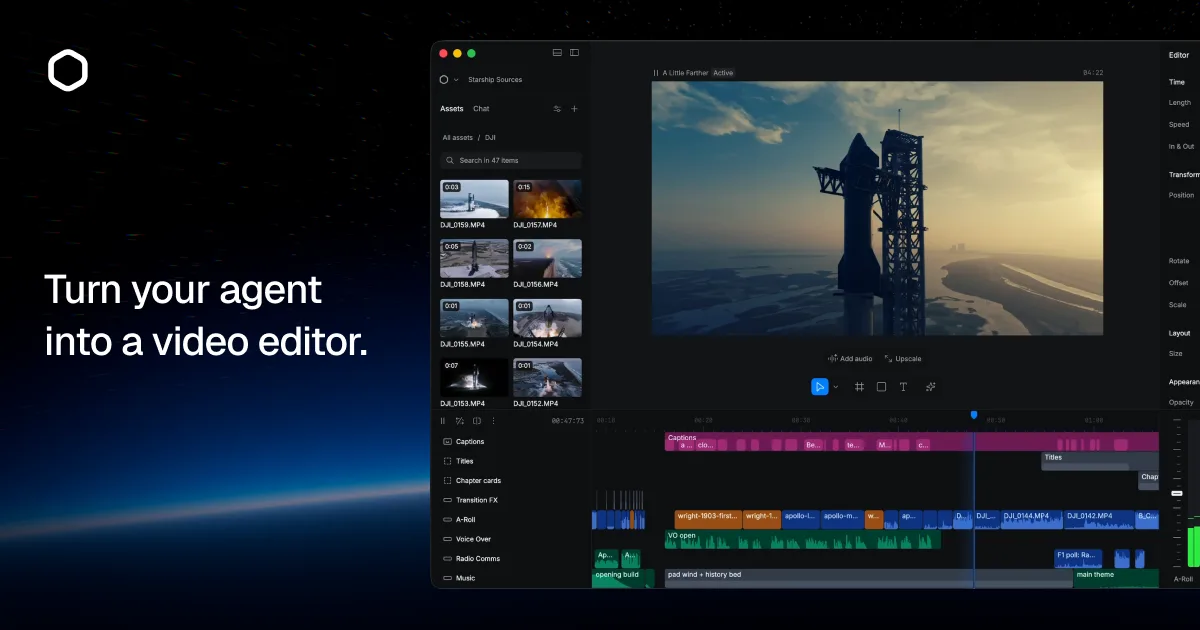This screenshot has height=630, width=1200.
Task: Select the DJI breadcrumb folder
Action: tap(491, 137)
